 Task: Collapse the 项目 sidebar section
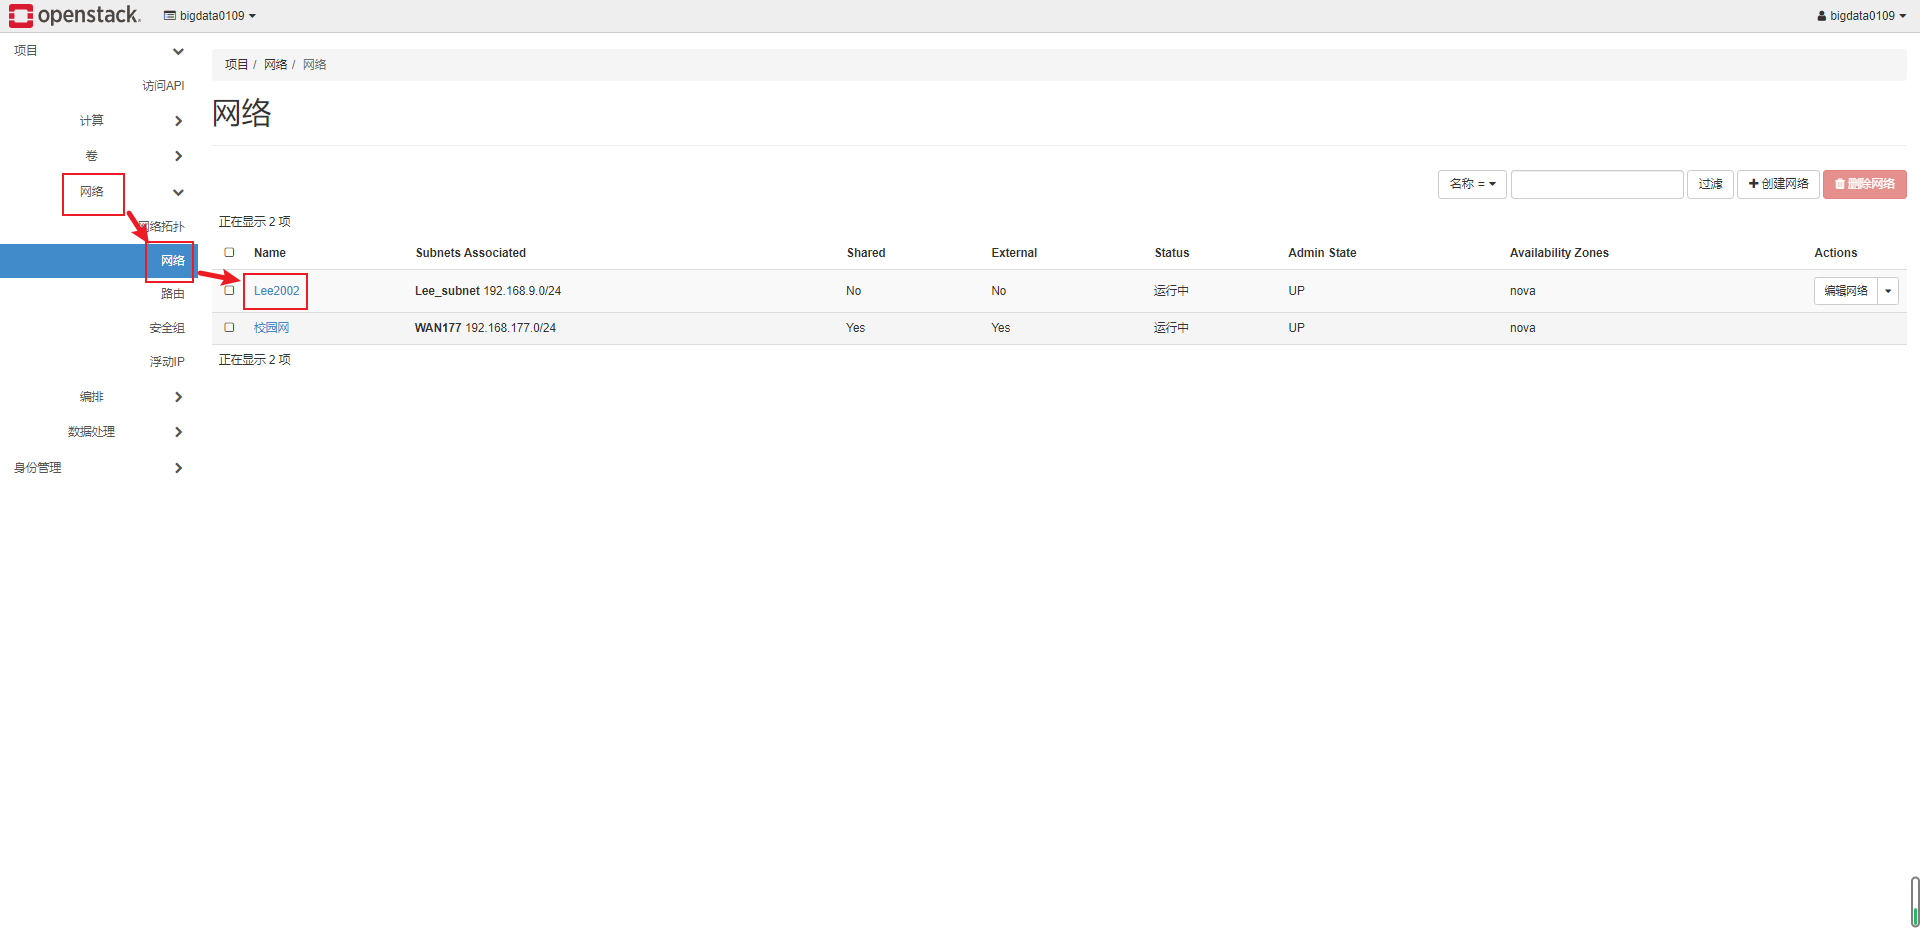[x=178, y=51]
